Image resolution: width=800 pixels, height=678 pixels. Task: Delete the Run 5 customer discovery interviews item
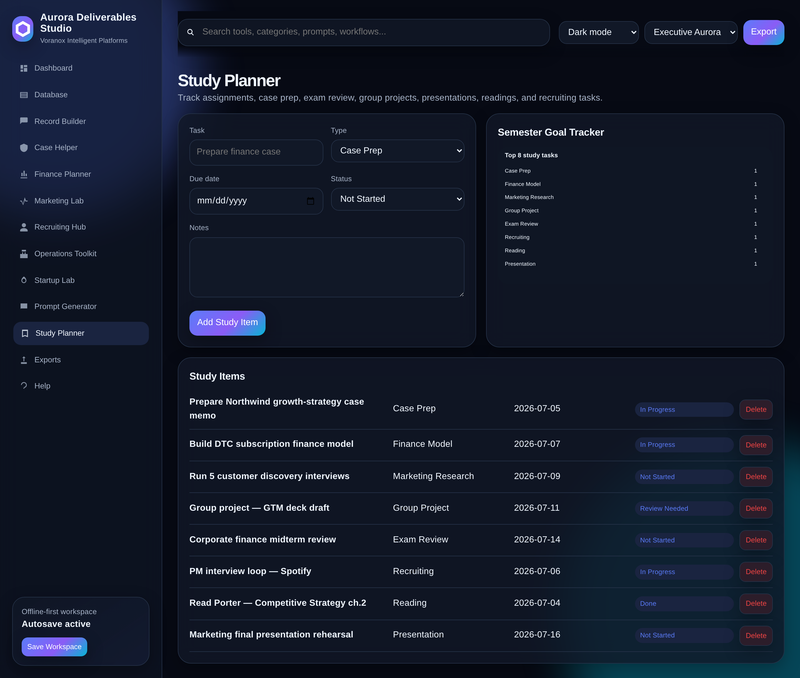point(756,477)
